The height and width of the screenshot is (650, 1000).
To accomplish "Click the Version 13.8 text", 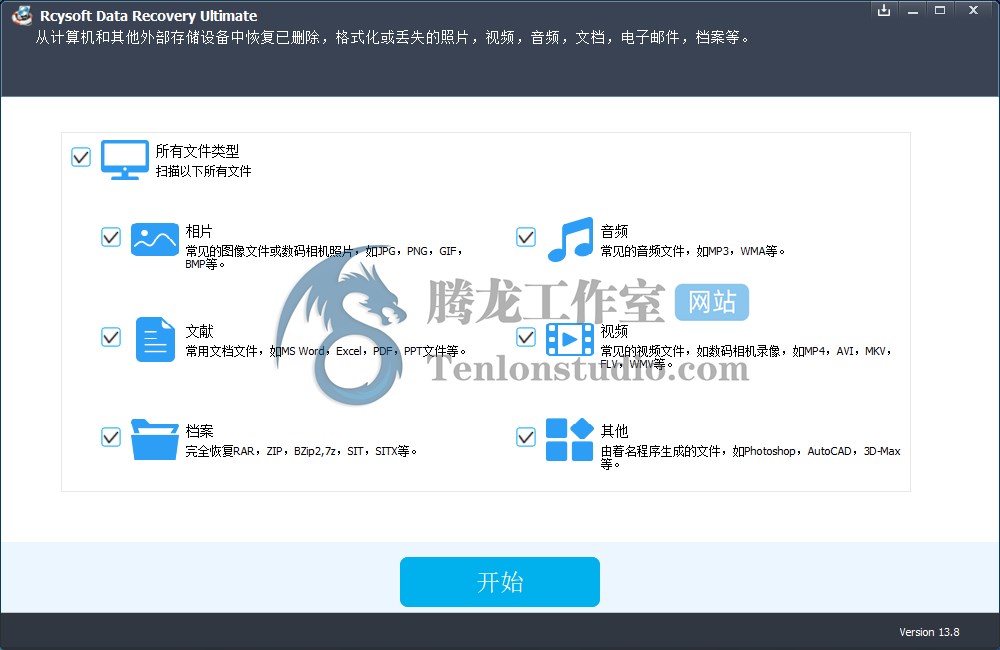I will 929,632.
